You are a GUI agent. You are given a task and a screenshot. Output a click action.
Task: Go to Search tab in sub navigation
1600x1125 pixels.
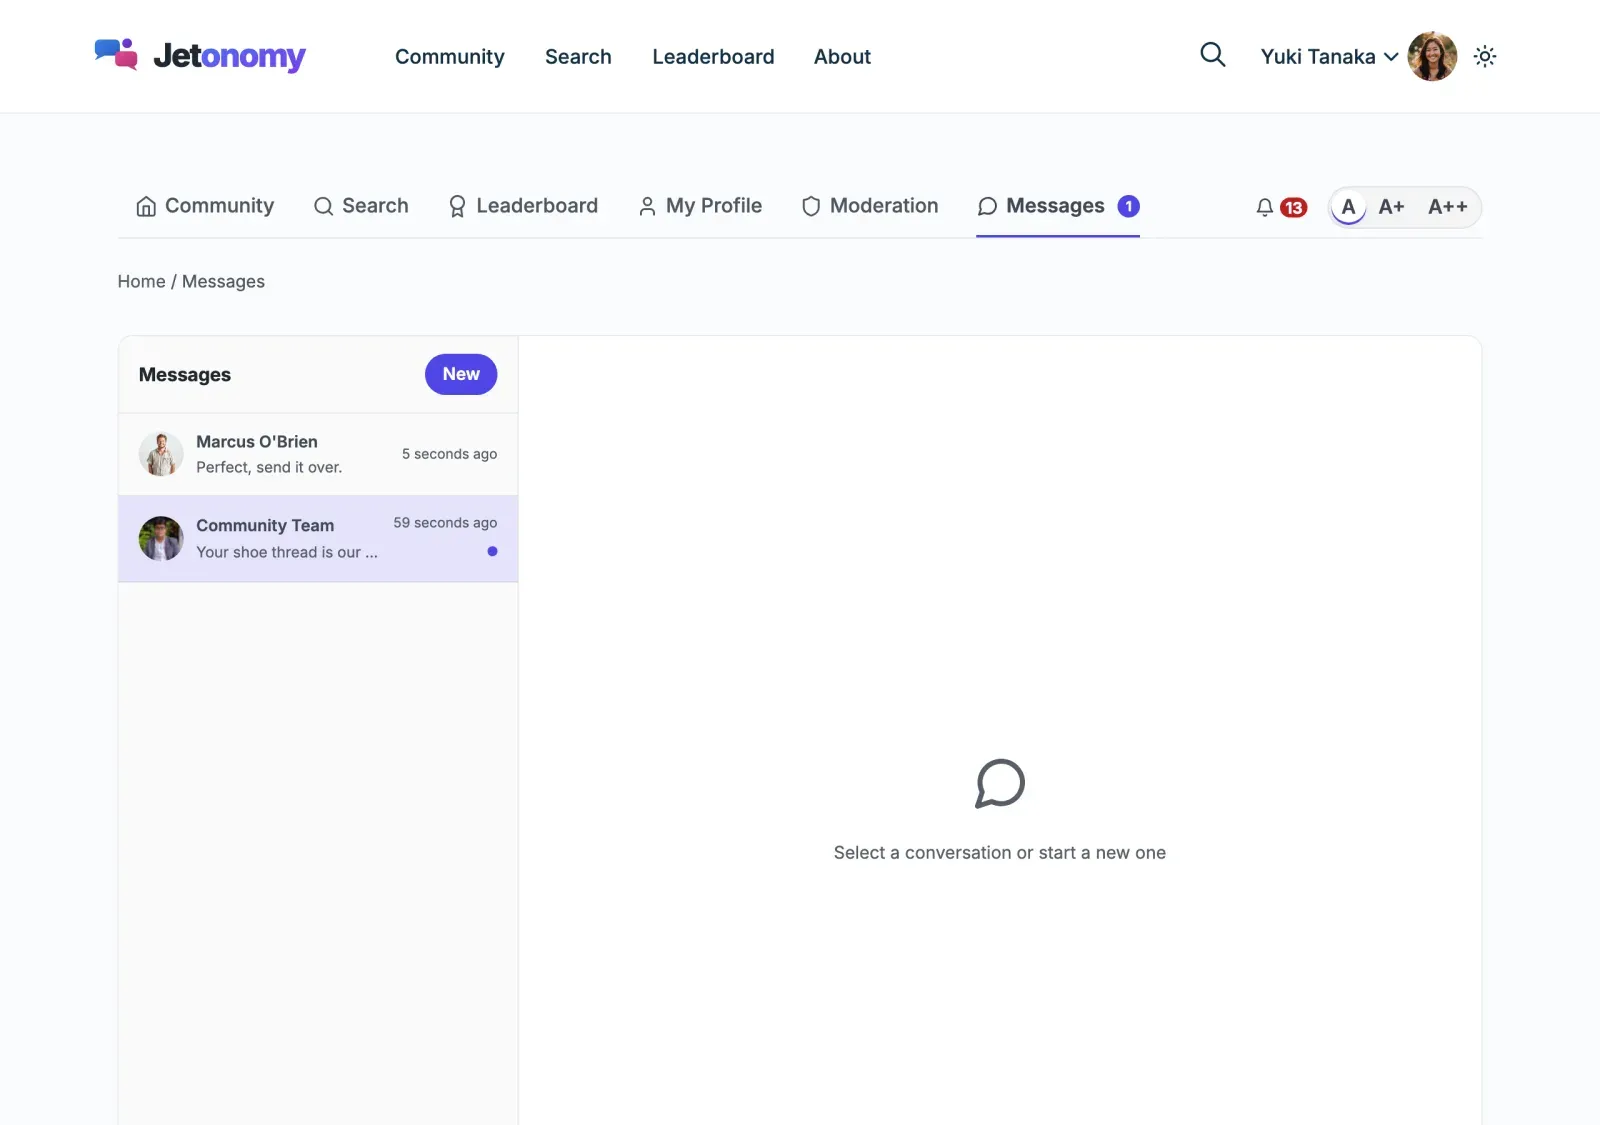(x=361, y=206)
